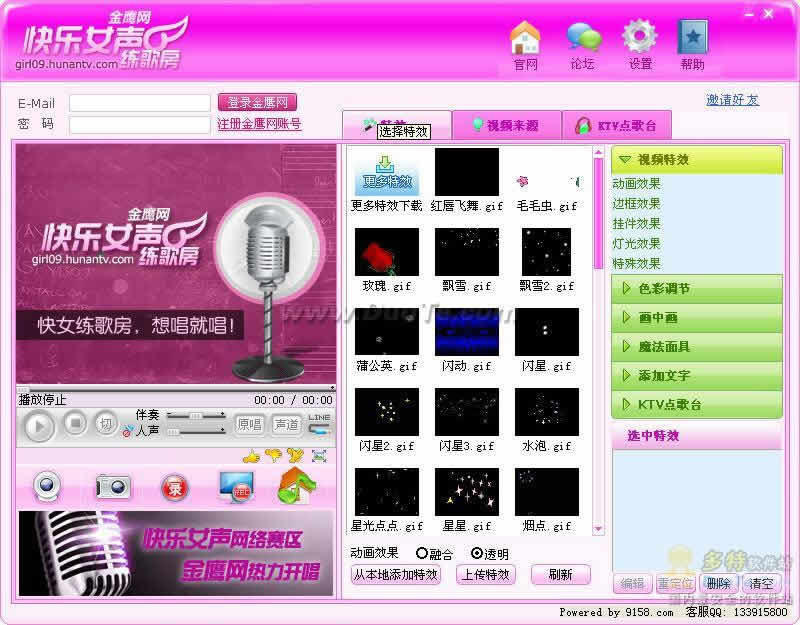Switch to the KTV点歌台 tab
The image size is (800, 625).
tap(616, 125)
